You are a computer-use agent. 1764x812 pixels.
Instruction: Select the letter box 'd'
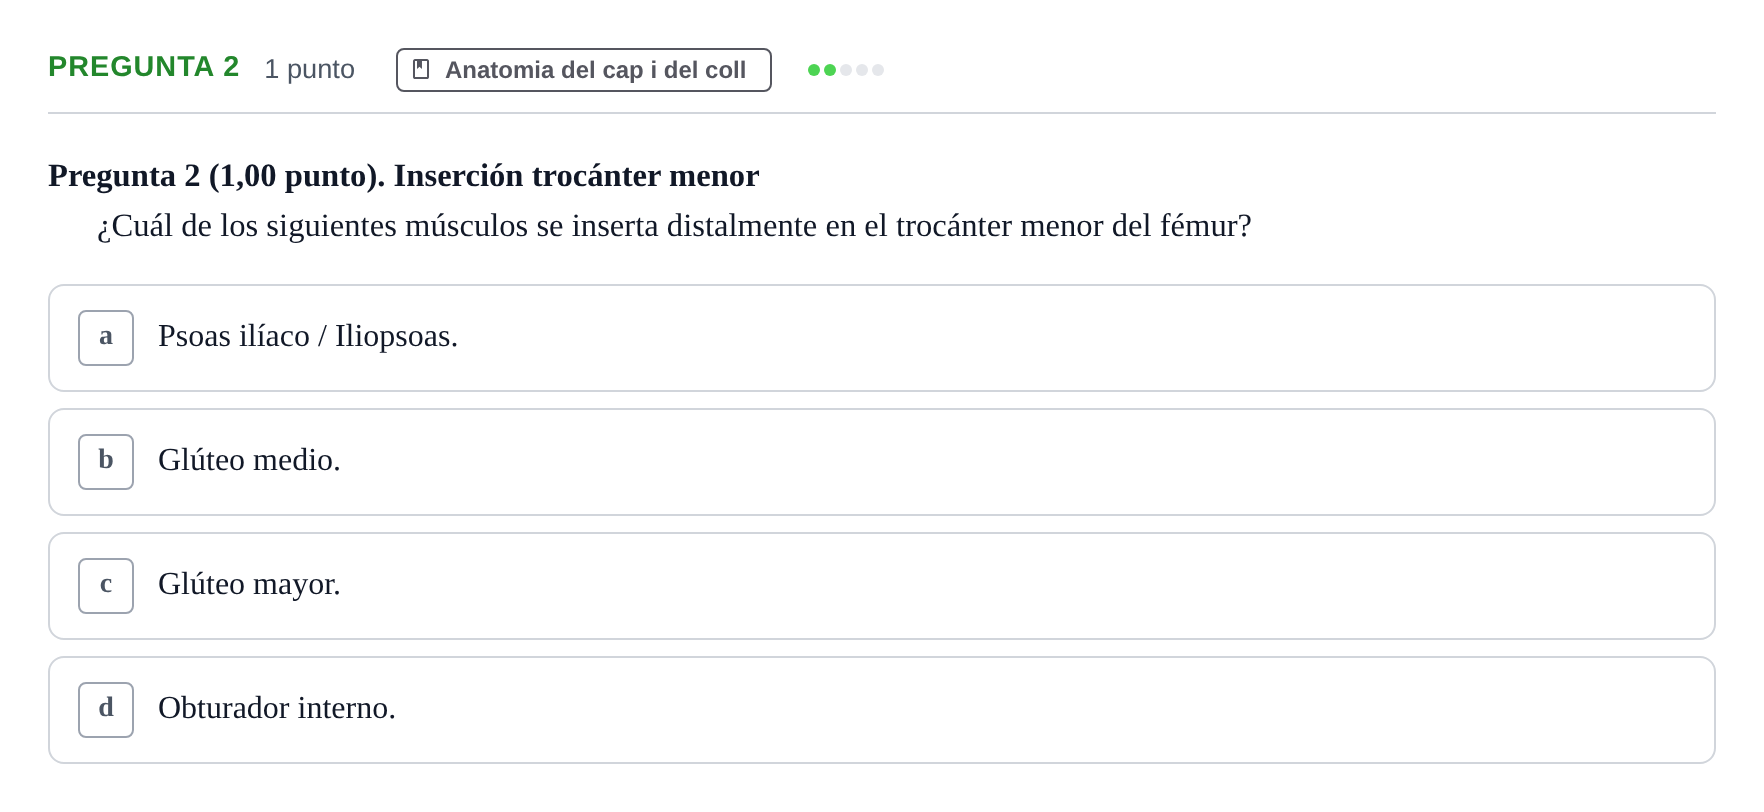click(106, 710)
